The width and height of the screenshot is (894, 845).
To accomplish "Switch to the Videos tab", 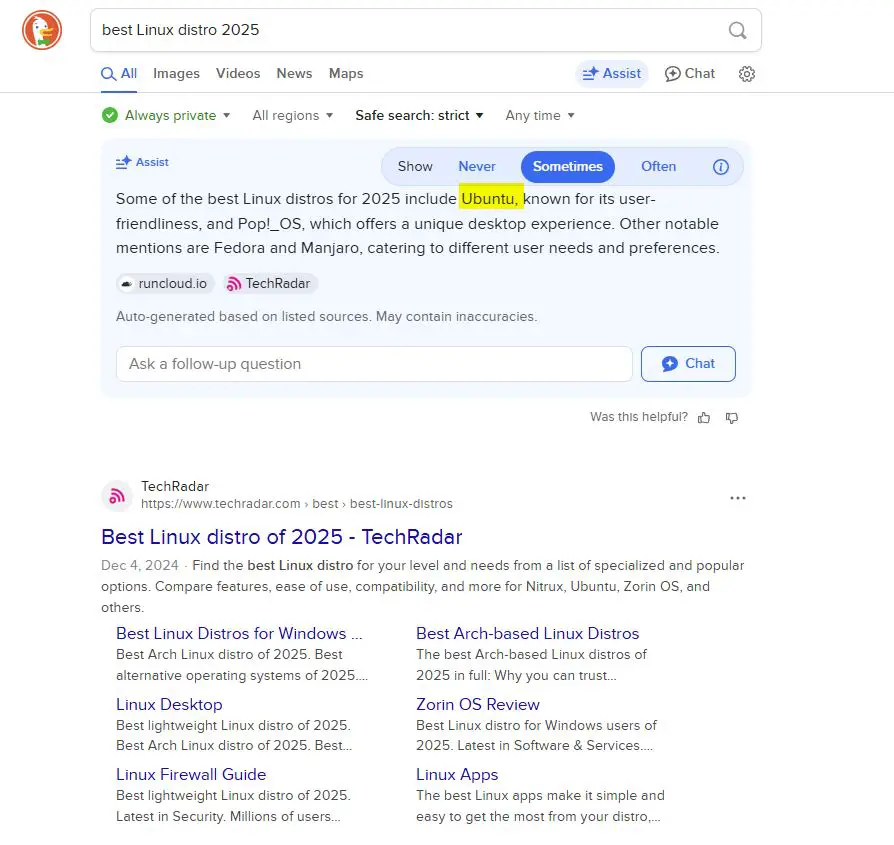I will pos(238,74).
